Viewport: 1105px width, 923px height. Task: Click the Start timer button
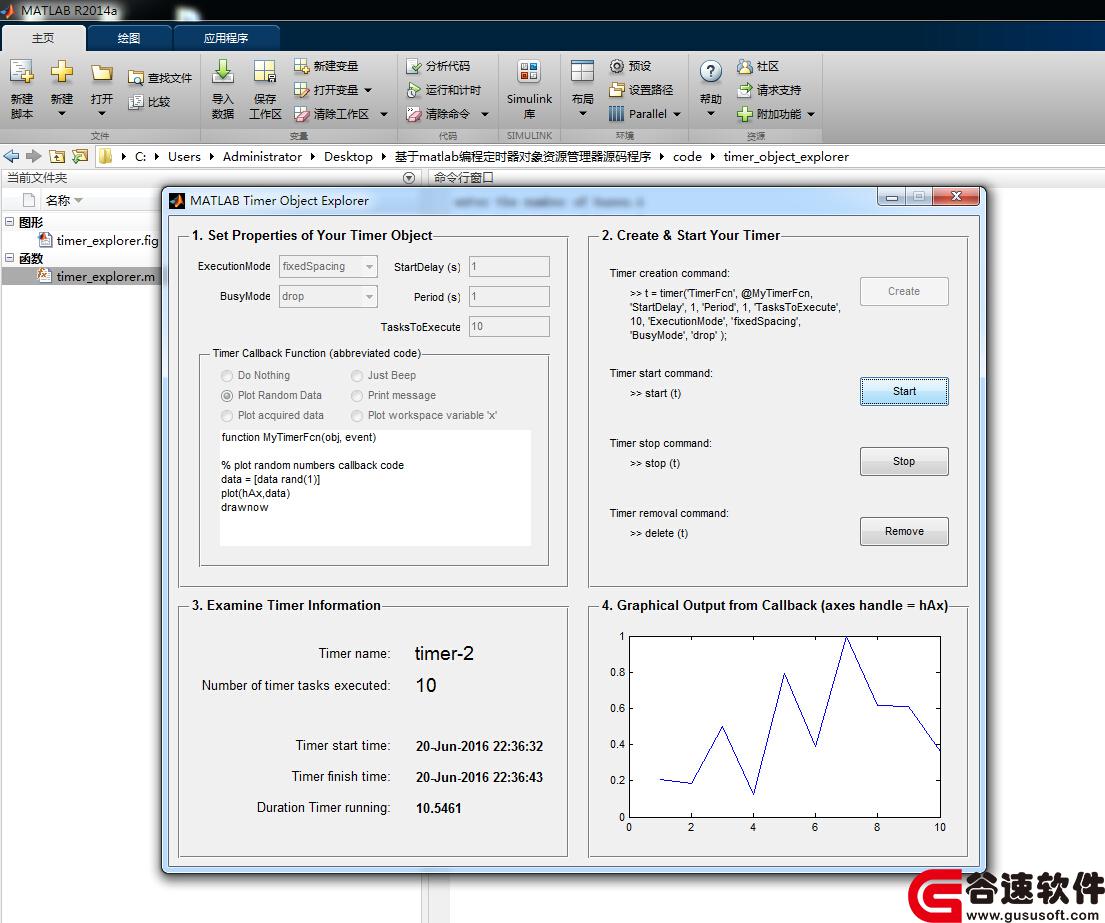[904, 391]
